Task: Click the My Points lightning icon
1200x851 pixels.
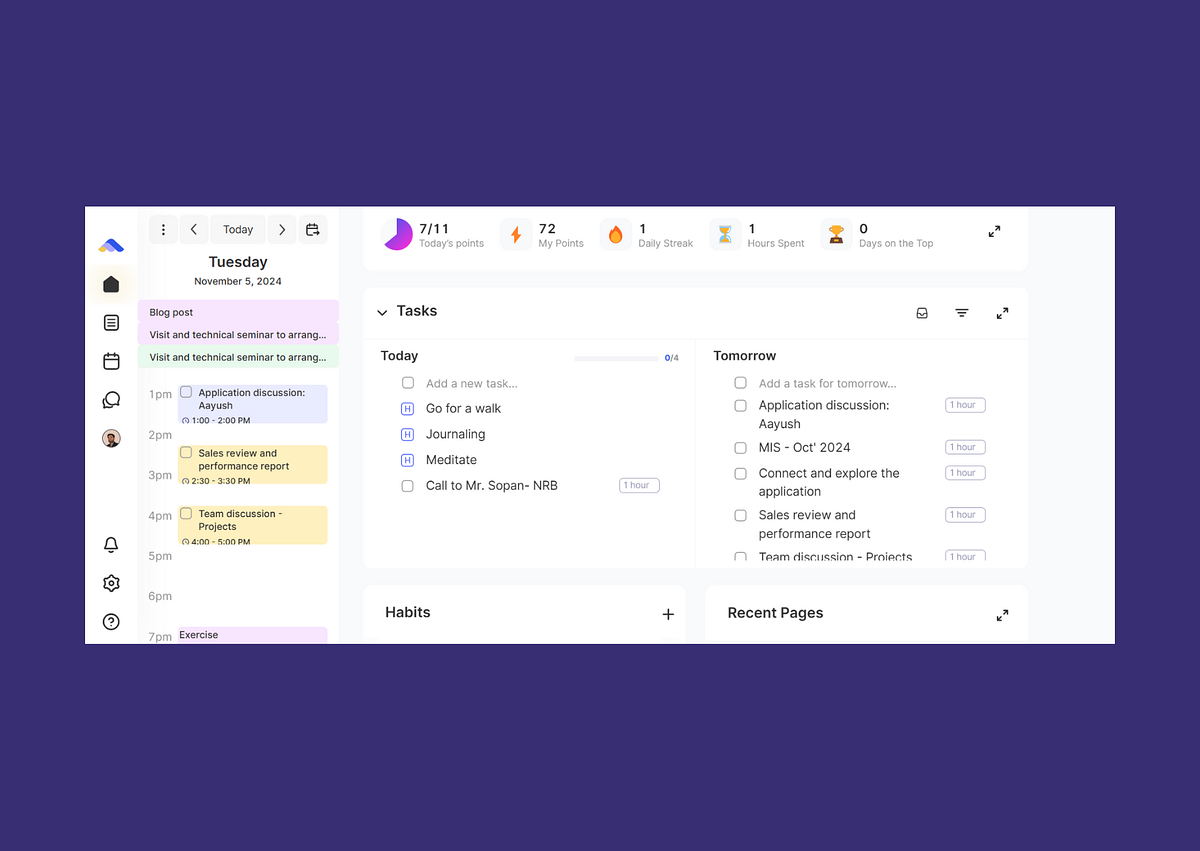Action: [516, 235]
